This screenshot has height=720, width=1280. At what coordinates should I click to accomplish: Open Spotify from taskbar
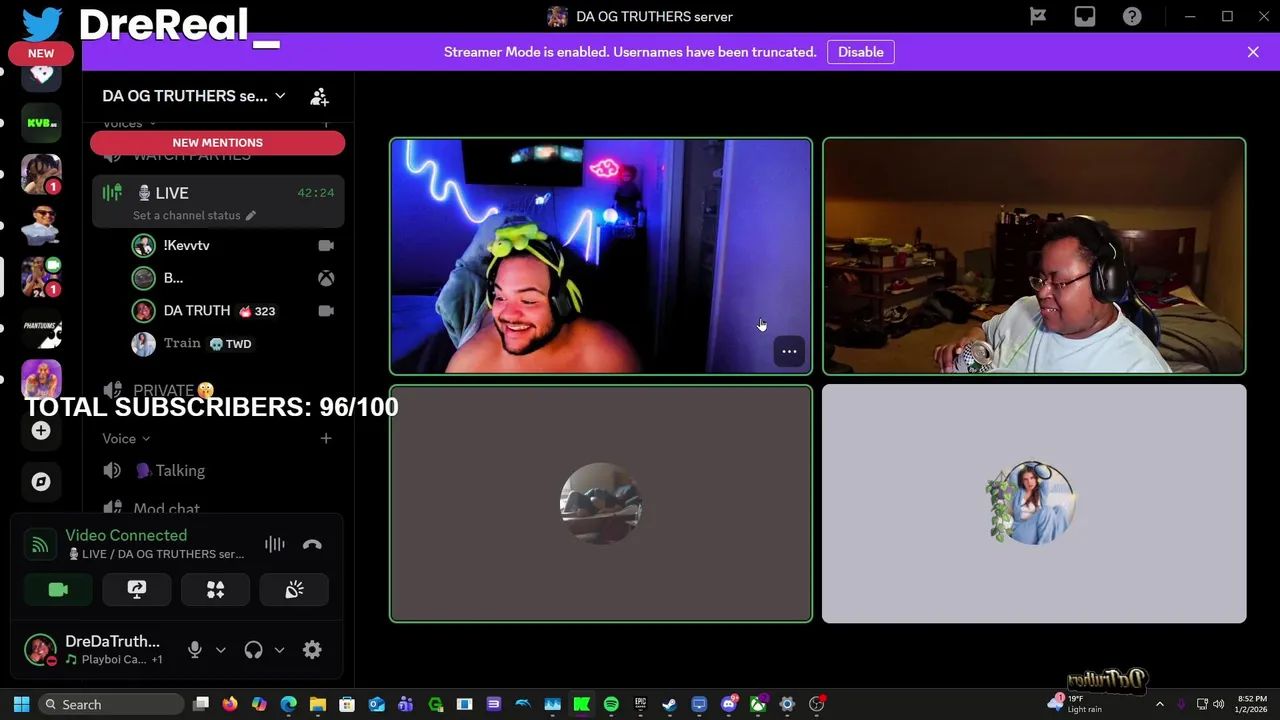pyautogui.click(x=611, y=704)
